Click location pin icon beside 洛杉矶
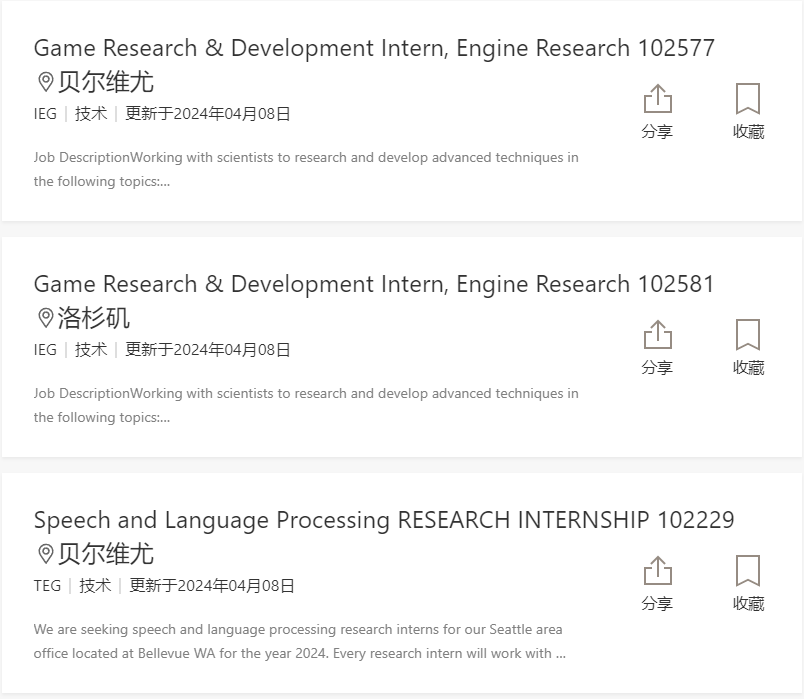804x699 pixels. click(46, 318)
